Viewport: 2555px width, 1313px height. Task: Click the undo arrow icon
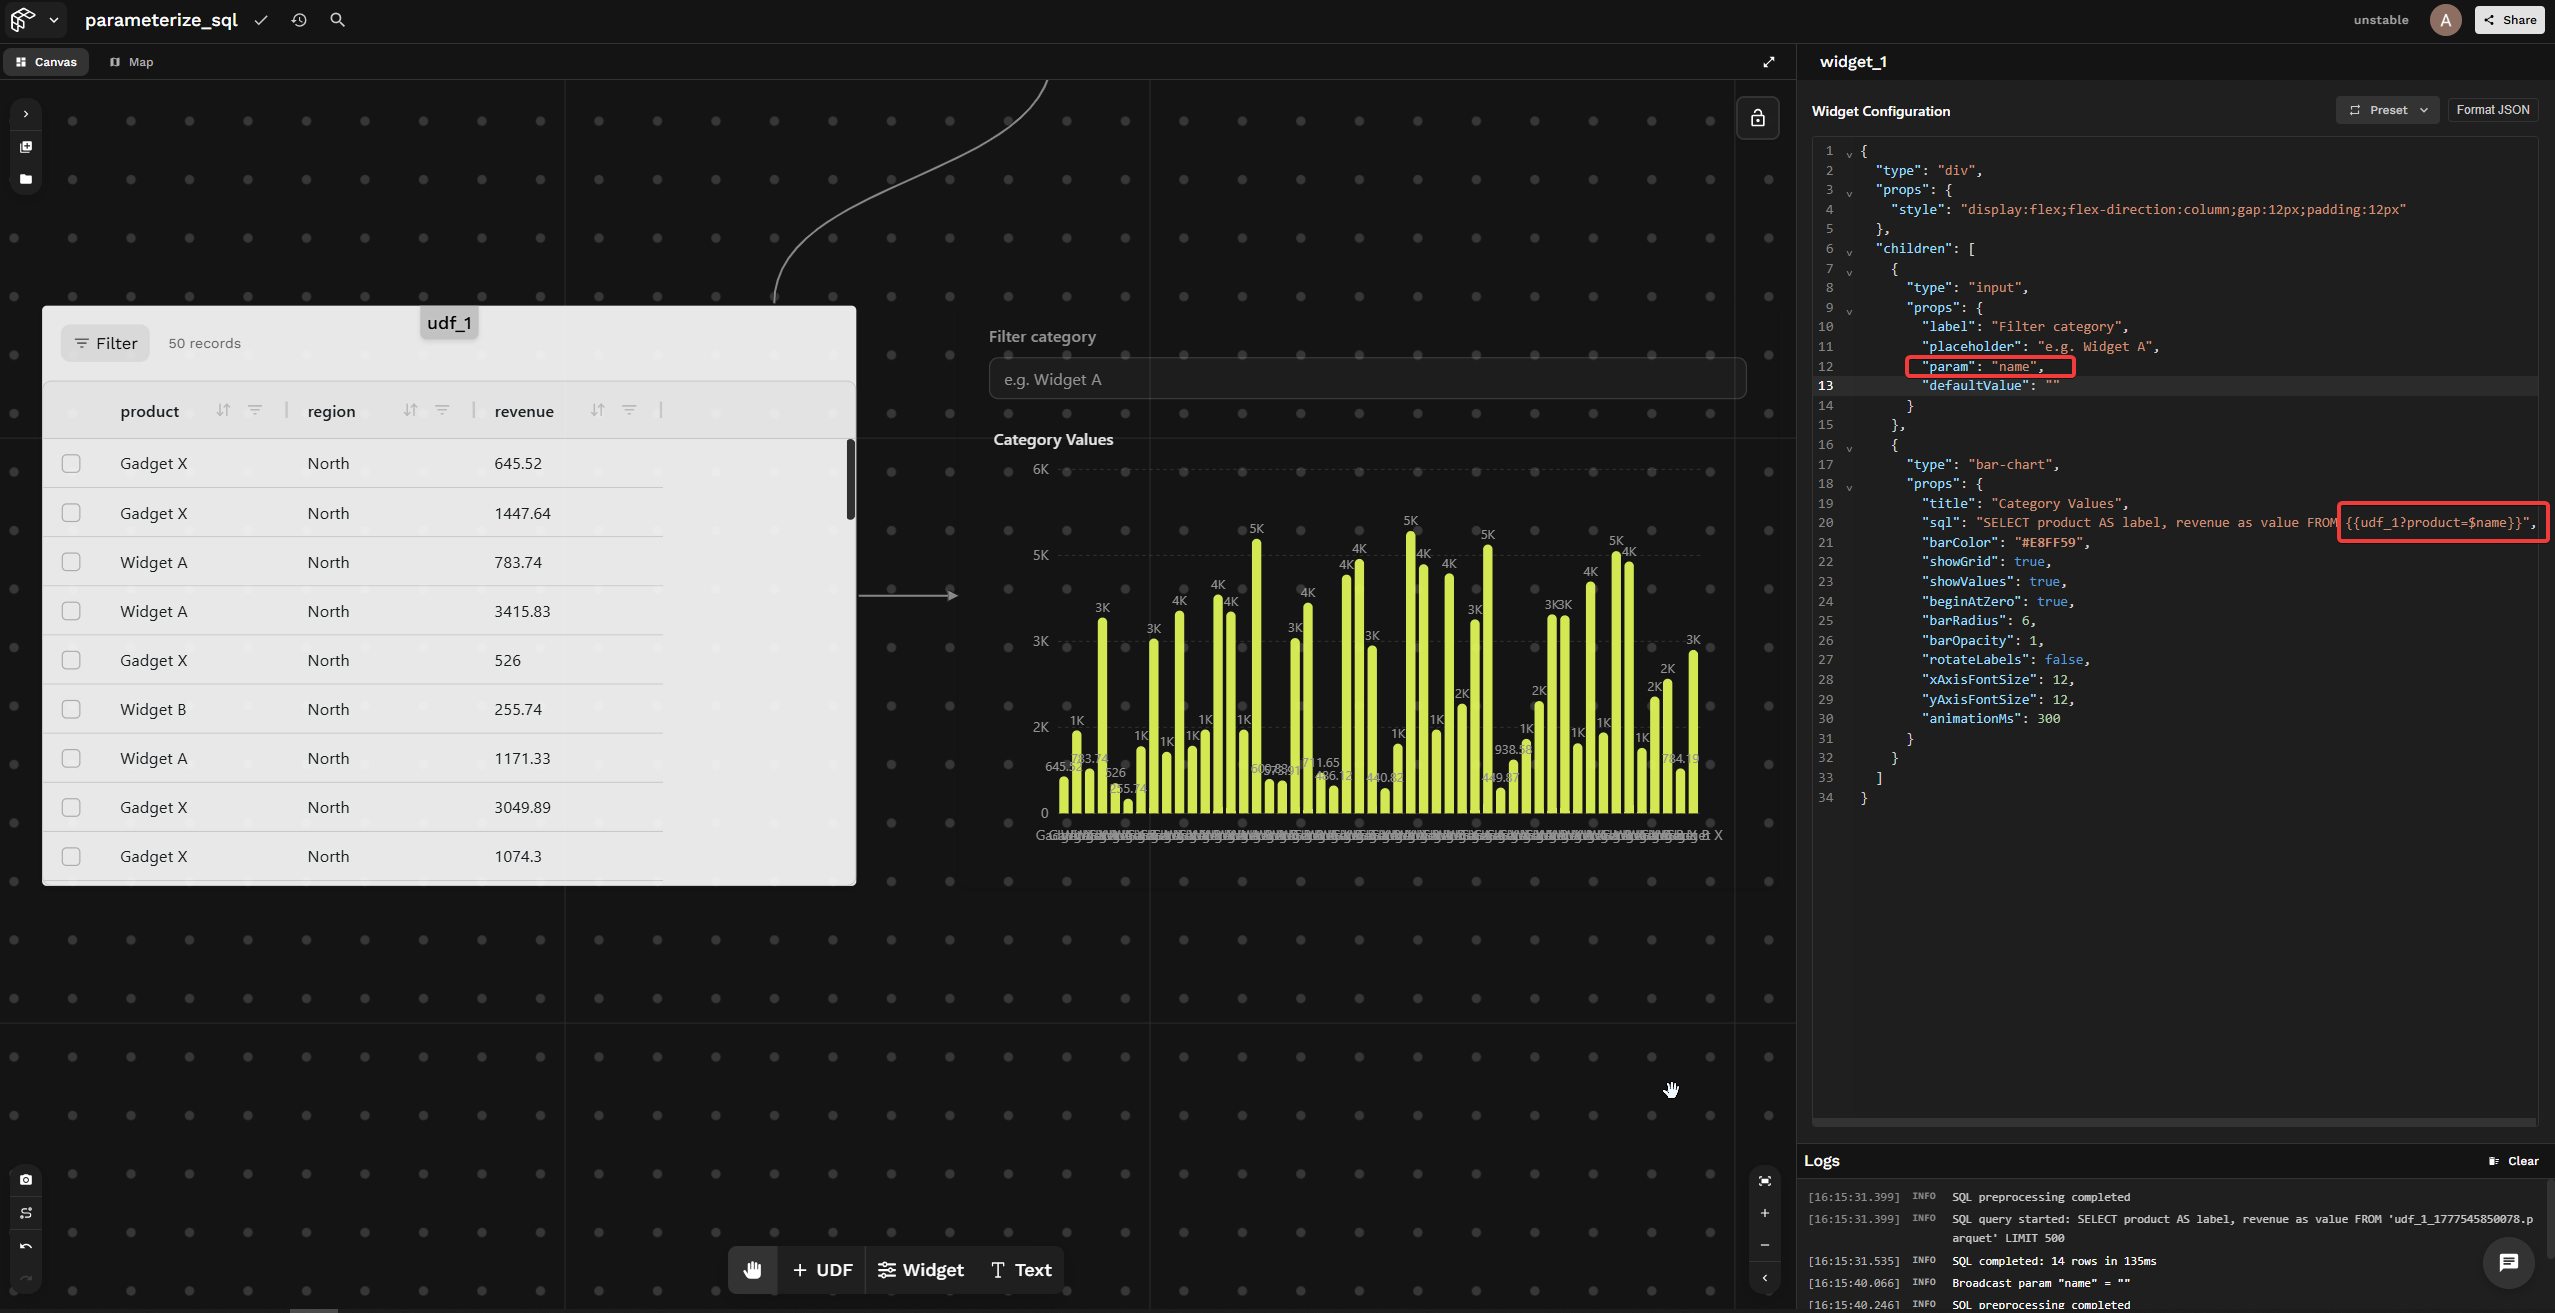(26, 1246)
